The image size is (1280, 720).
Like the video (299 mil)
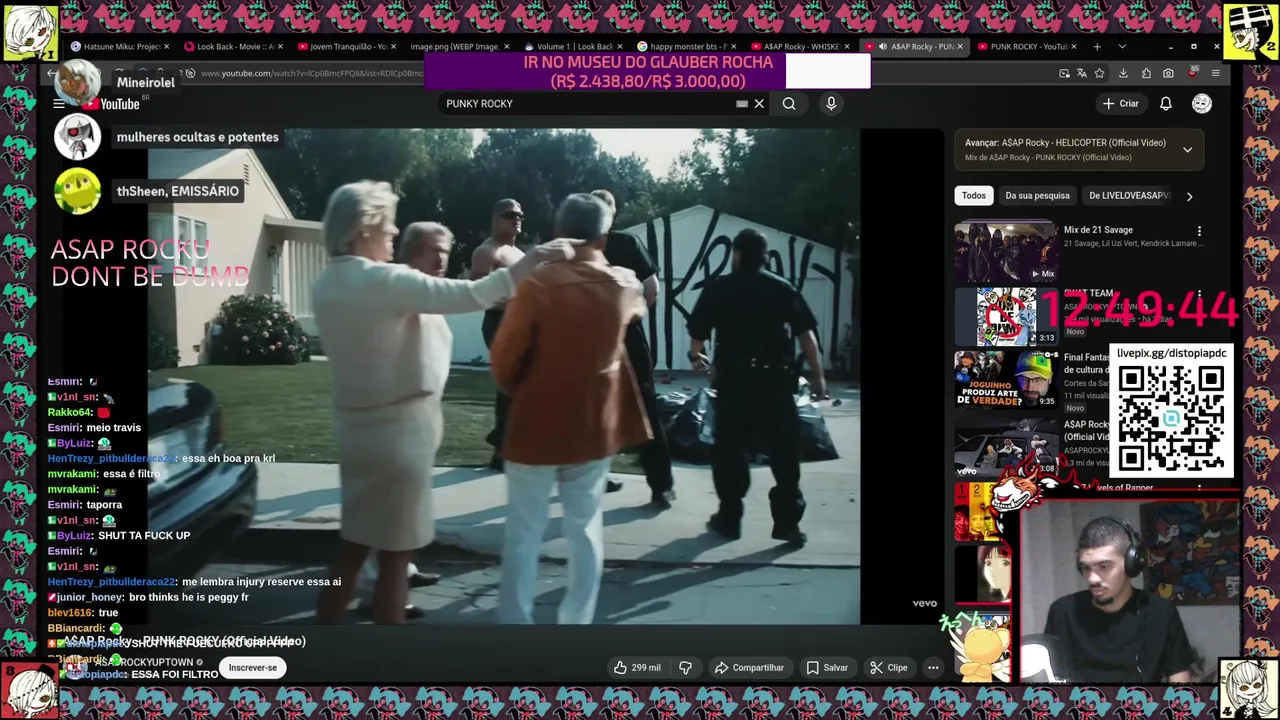pyautogui.click(x=638, y=667)
